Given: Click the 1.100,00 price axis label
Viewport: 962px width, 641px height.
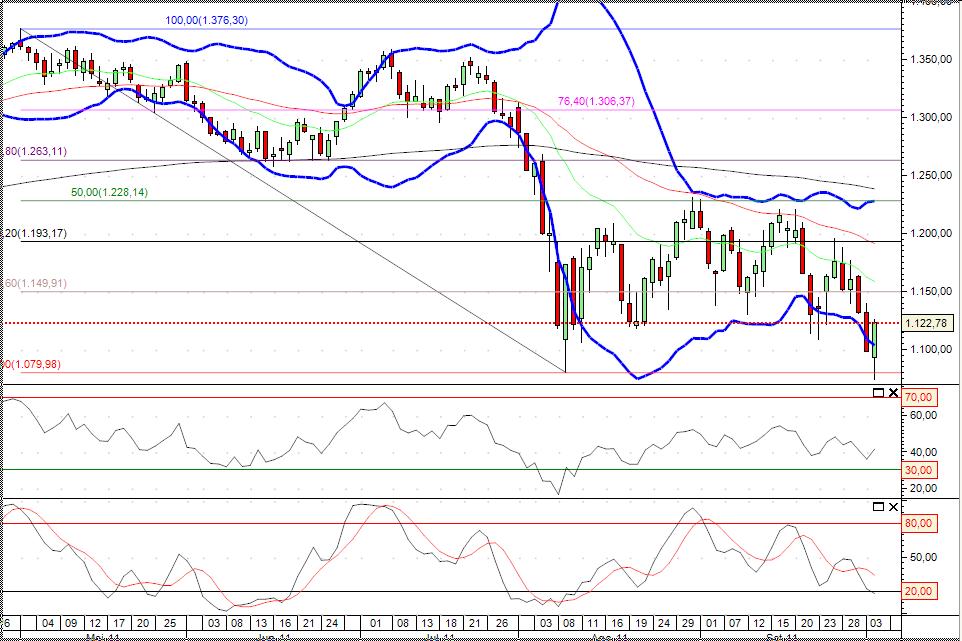Looking at the screenshot, I should pos(931,349).
